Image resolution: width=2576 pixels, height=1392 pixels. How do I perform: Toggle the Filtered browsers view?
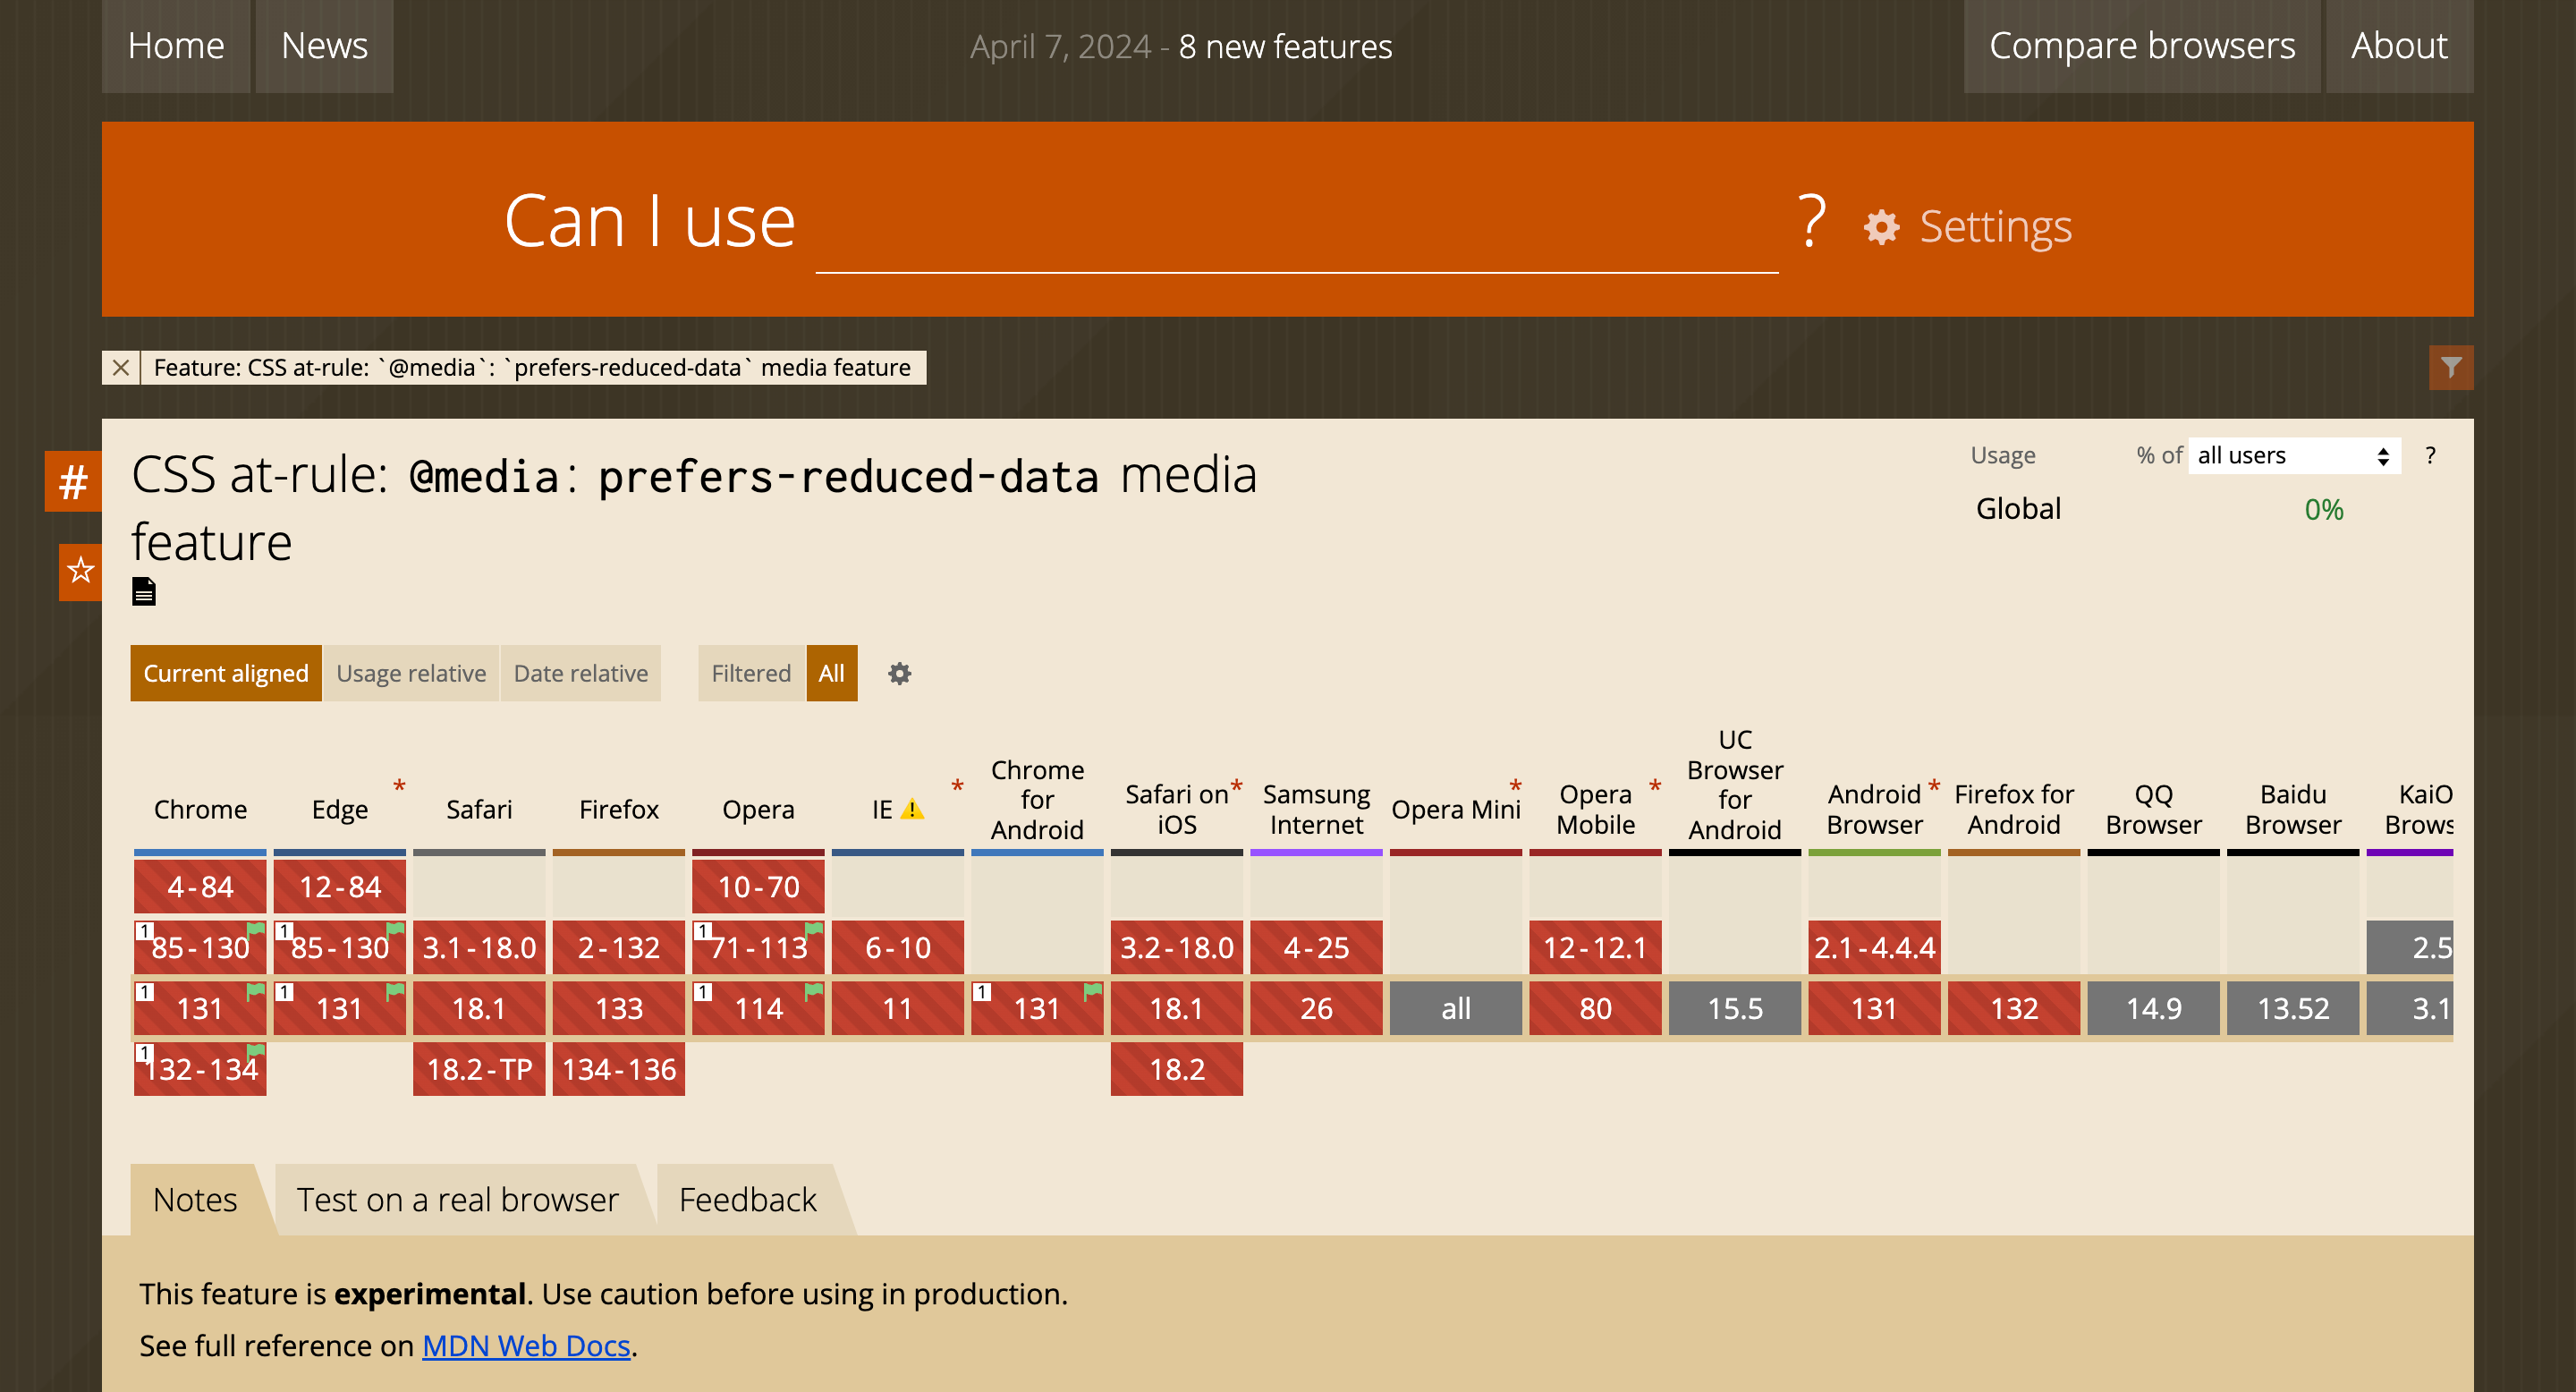(x=750, y=673)
